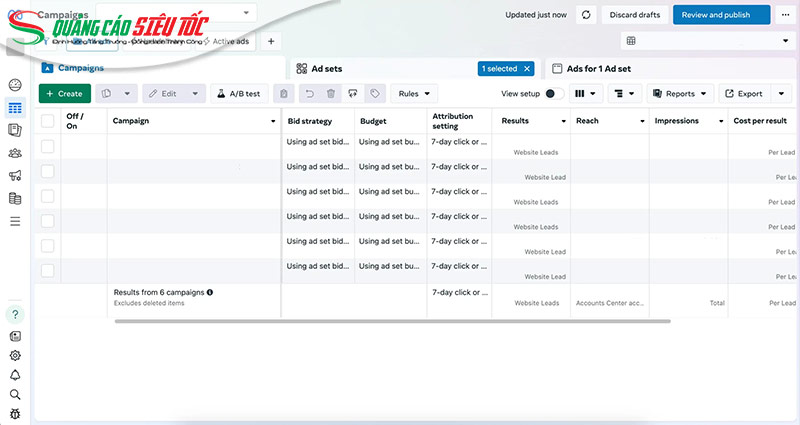Open Account overview gauge icon in sidebar
Screen dimensions: 800x425
[15, 85]
